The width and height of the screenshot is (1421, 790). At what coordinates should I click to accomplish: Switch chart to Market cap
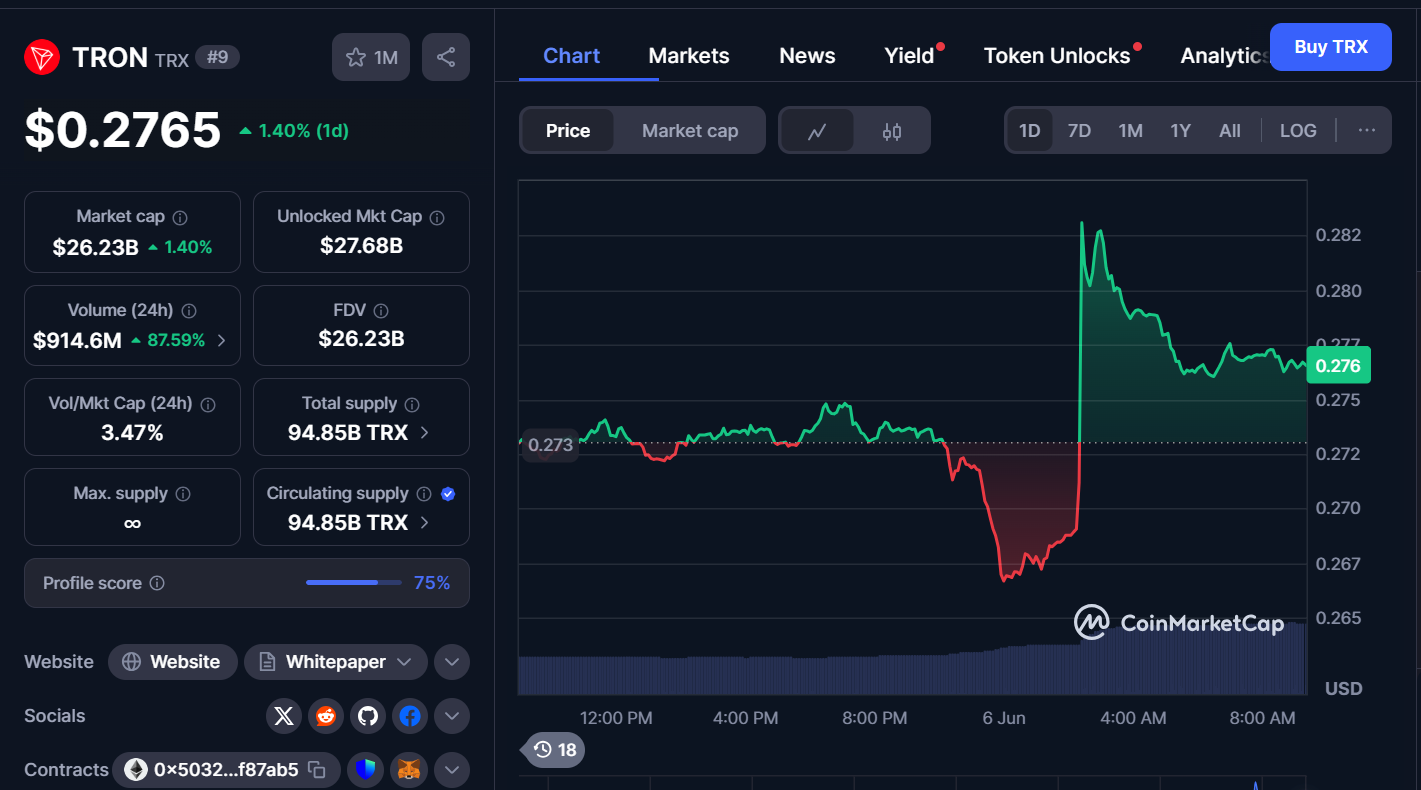(690, 131)
